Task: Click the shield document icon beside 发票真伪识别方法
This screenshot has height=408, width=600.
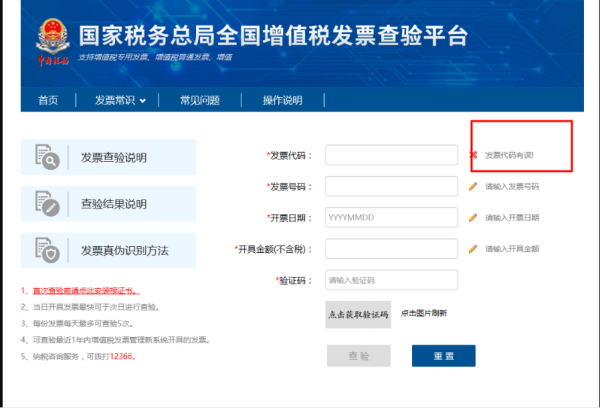Action: [x=47, y=250]
